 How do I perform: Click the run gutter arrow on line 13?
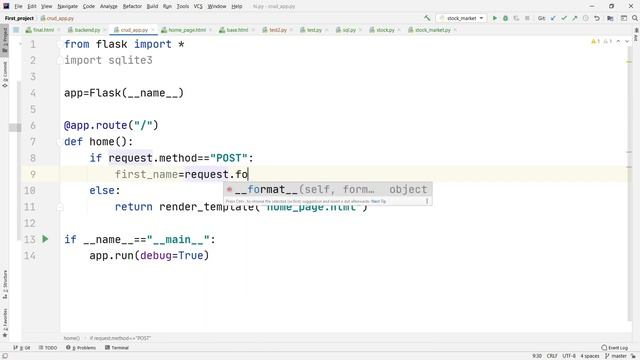pos(45,239)
